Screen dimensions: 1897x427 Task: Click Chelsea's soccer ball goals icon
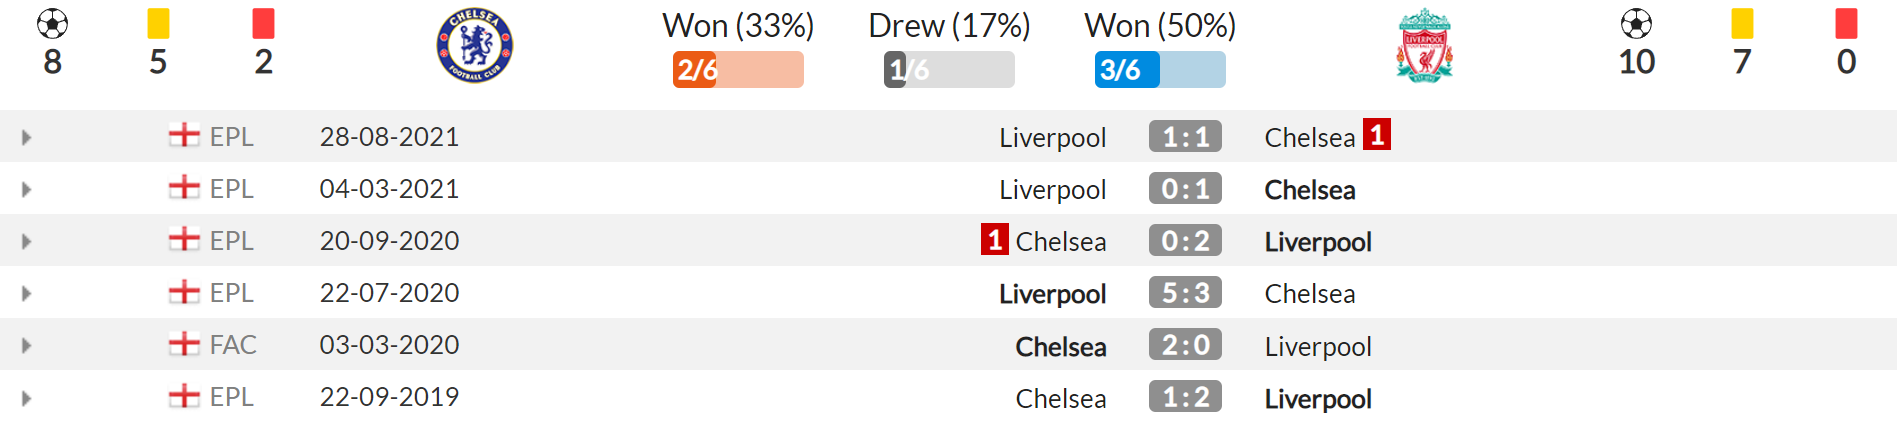[x=52, y=23]
